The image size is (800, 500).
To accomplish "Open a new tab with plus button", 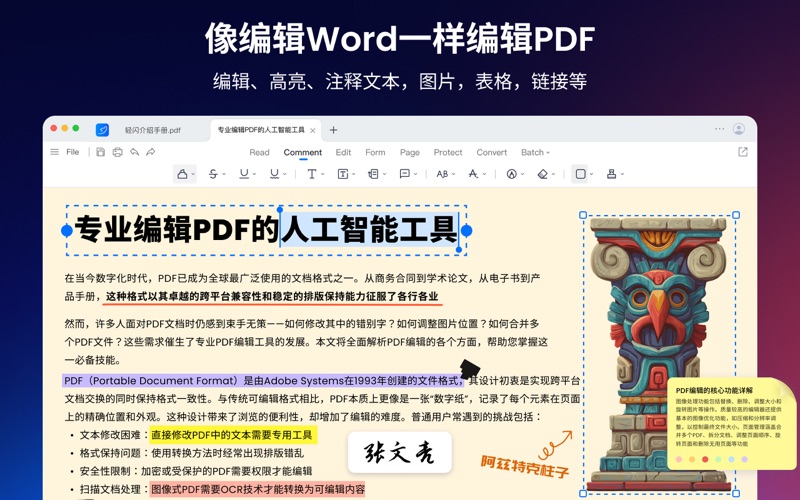I will click(x=333, y=130).
